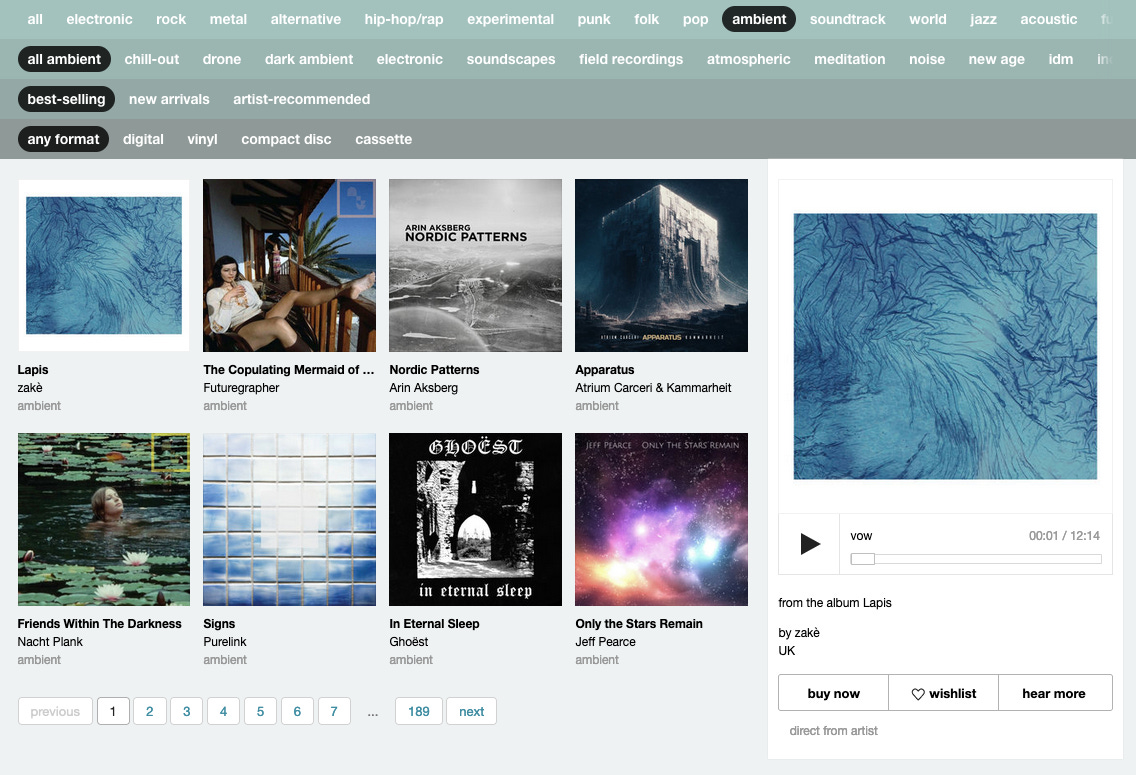Go to page 2
This screenshot has width=1136, height=775.
(x=149, y=711)
